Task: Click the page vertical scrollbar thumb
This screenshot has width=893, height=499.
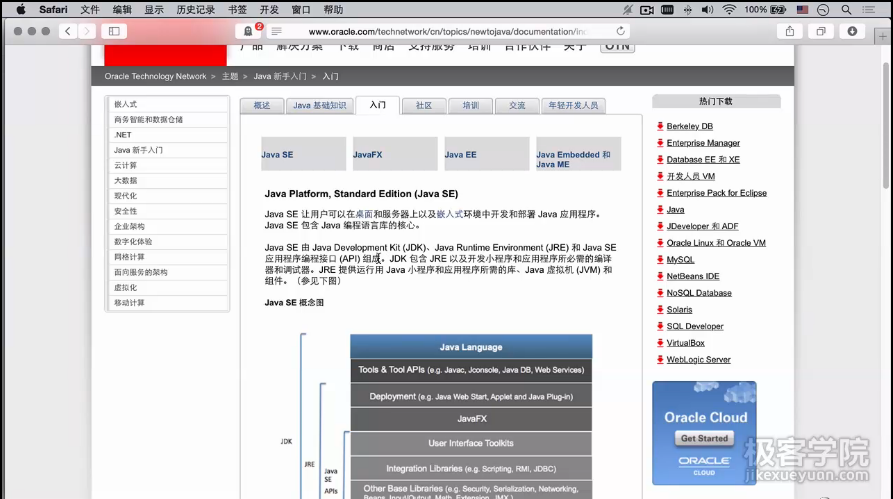Action: pos(886,125)
